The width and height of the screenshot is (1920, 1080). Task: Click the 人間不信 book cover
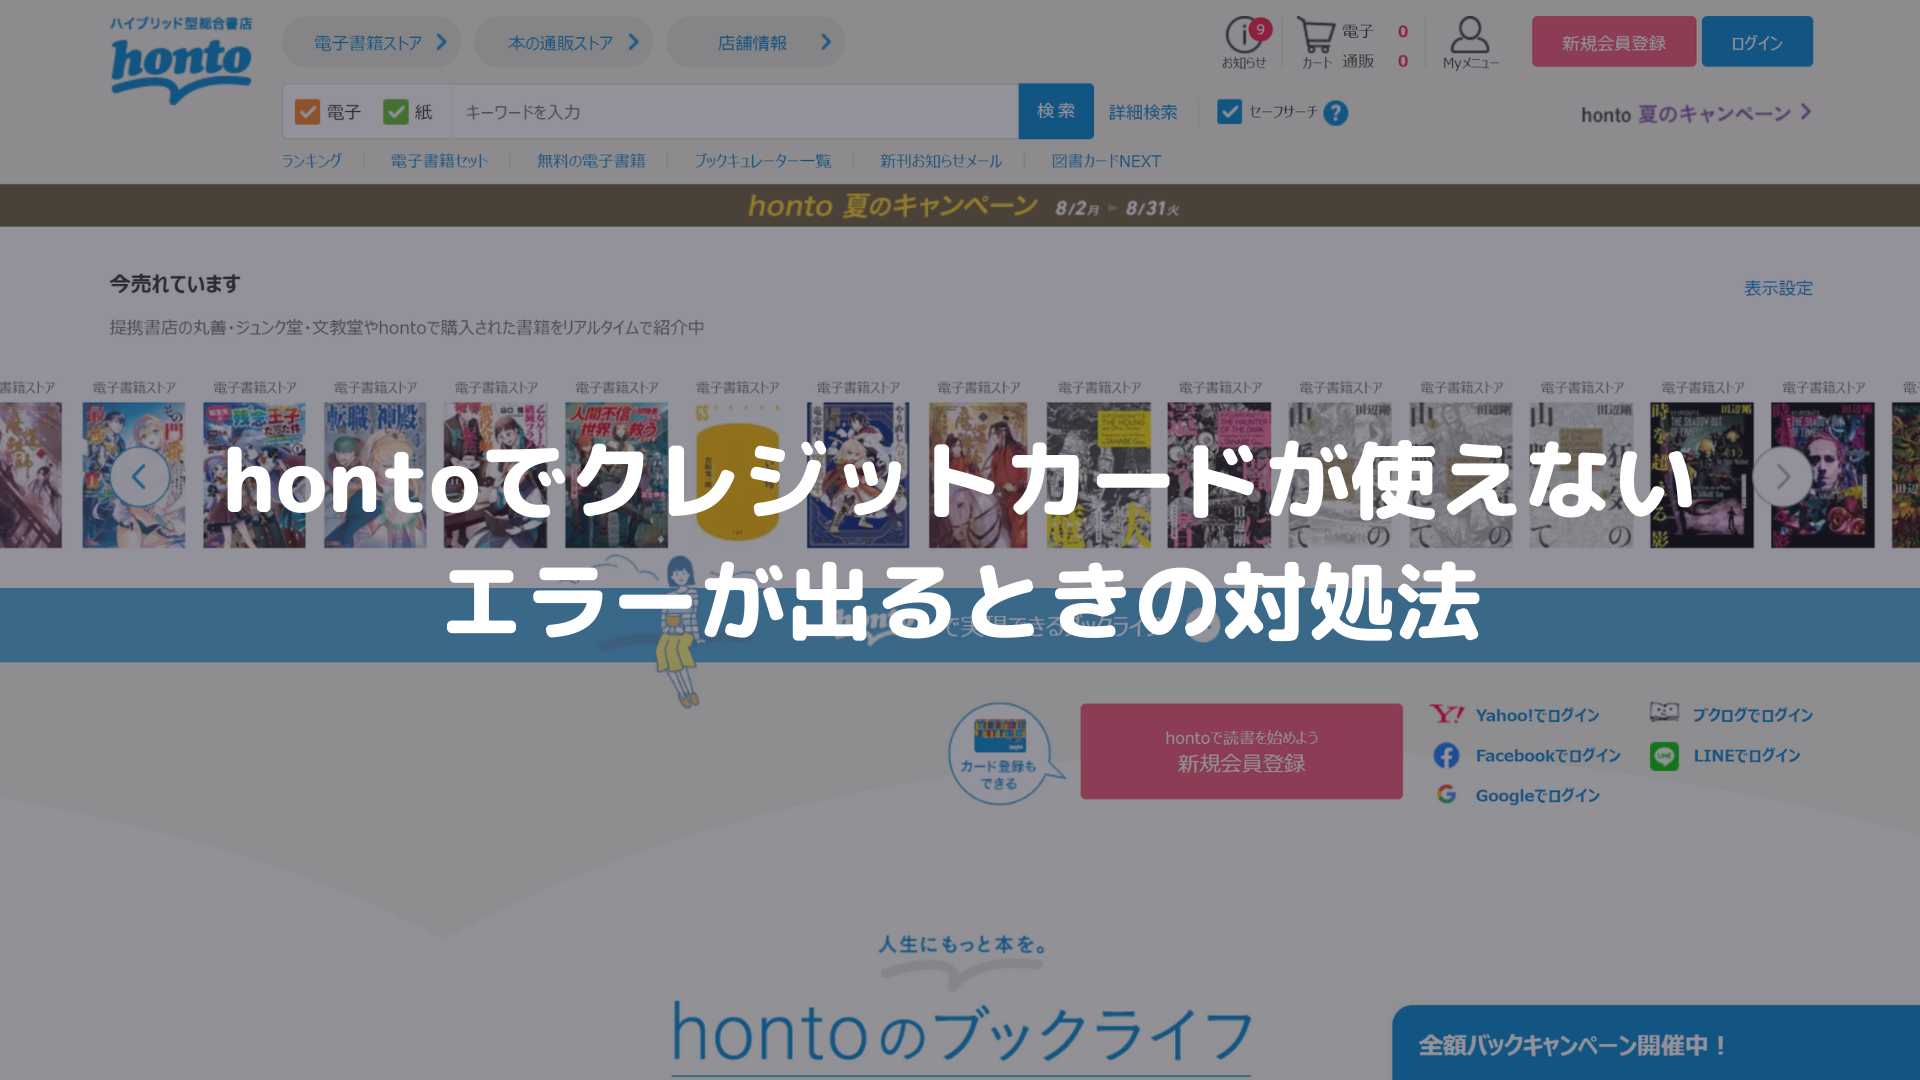[x=616, y=475]
